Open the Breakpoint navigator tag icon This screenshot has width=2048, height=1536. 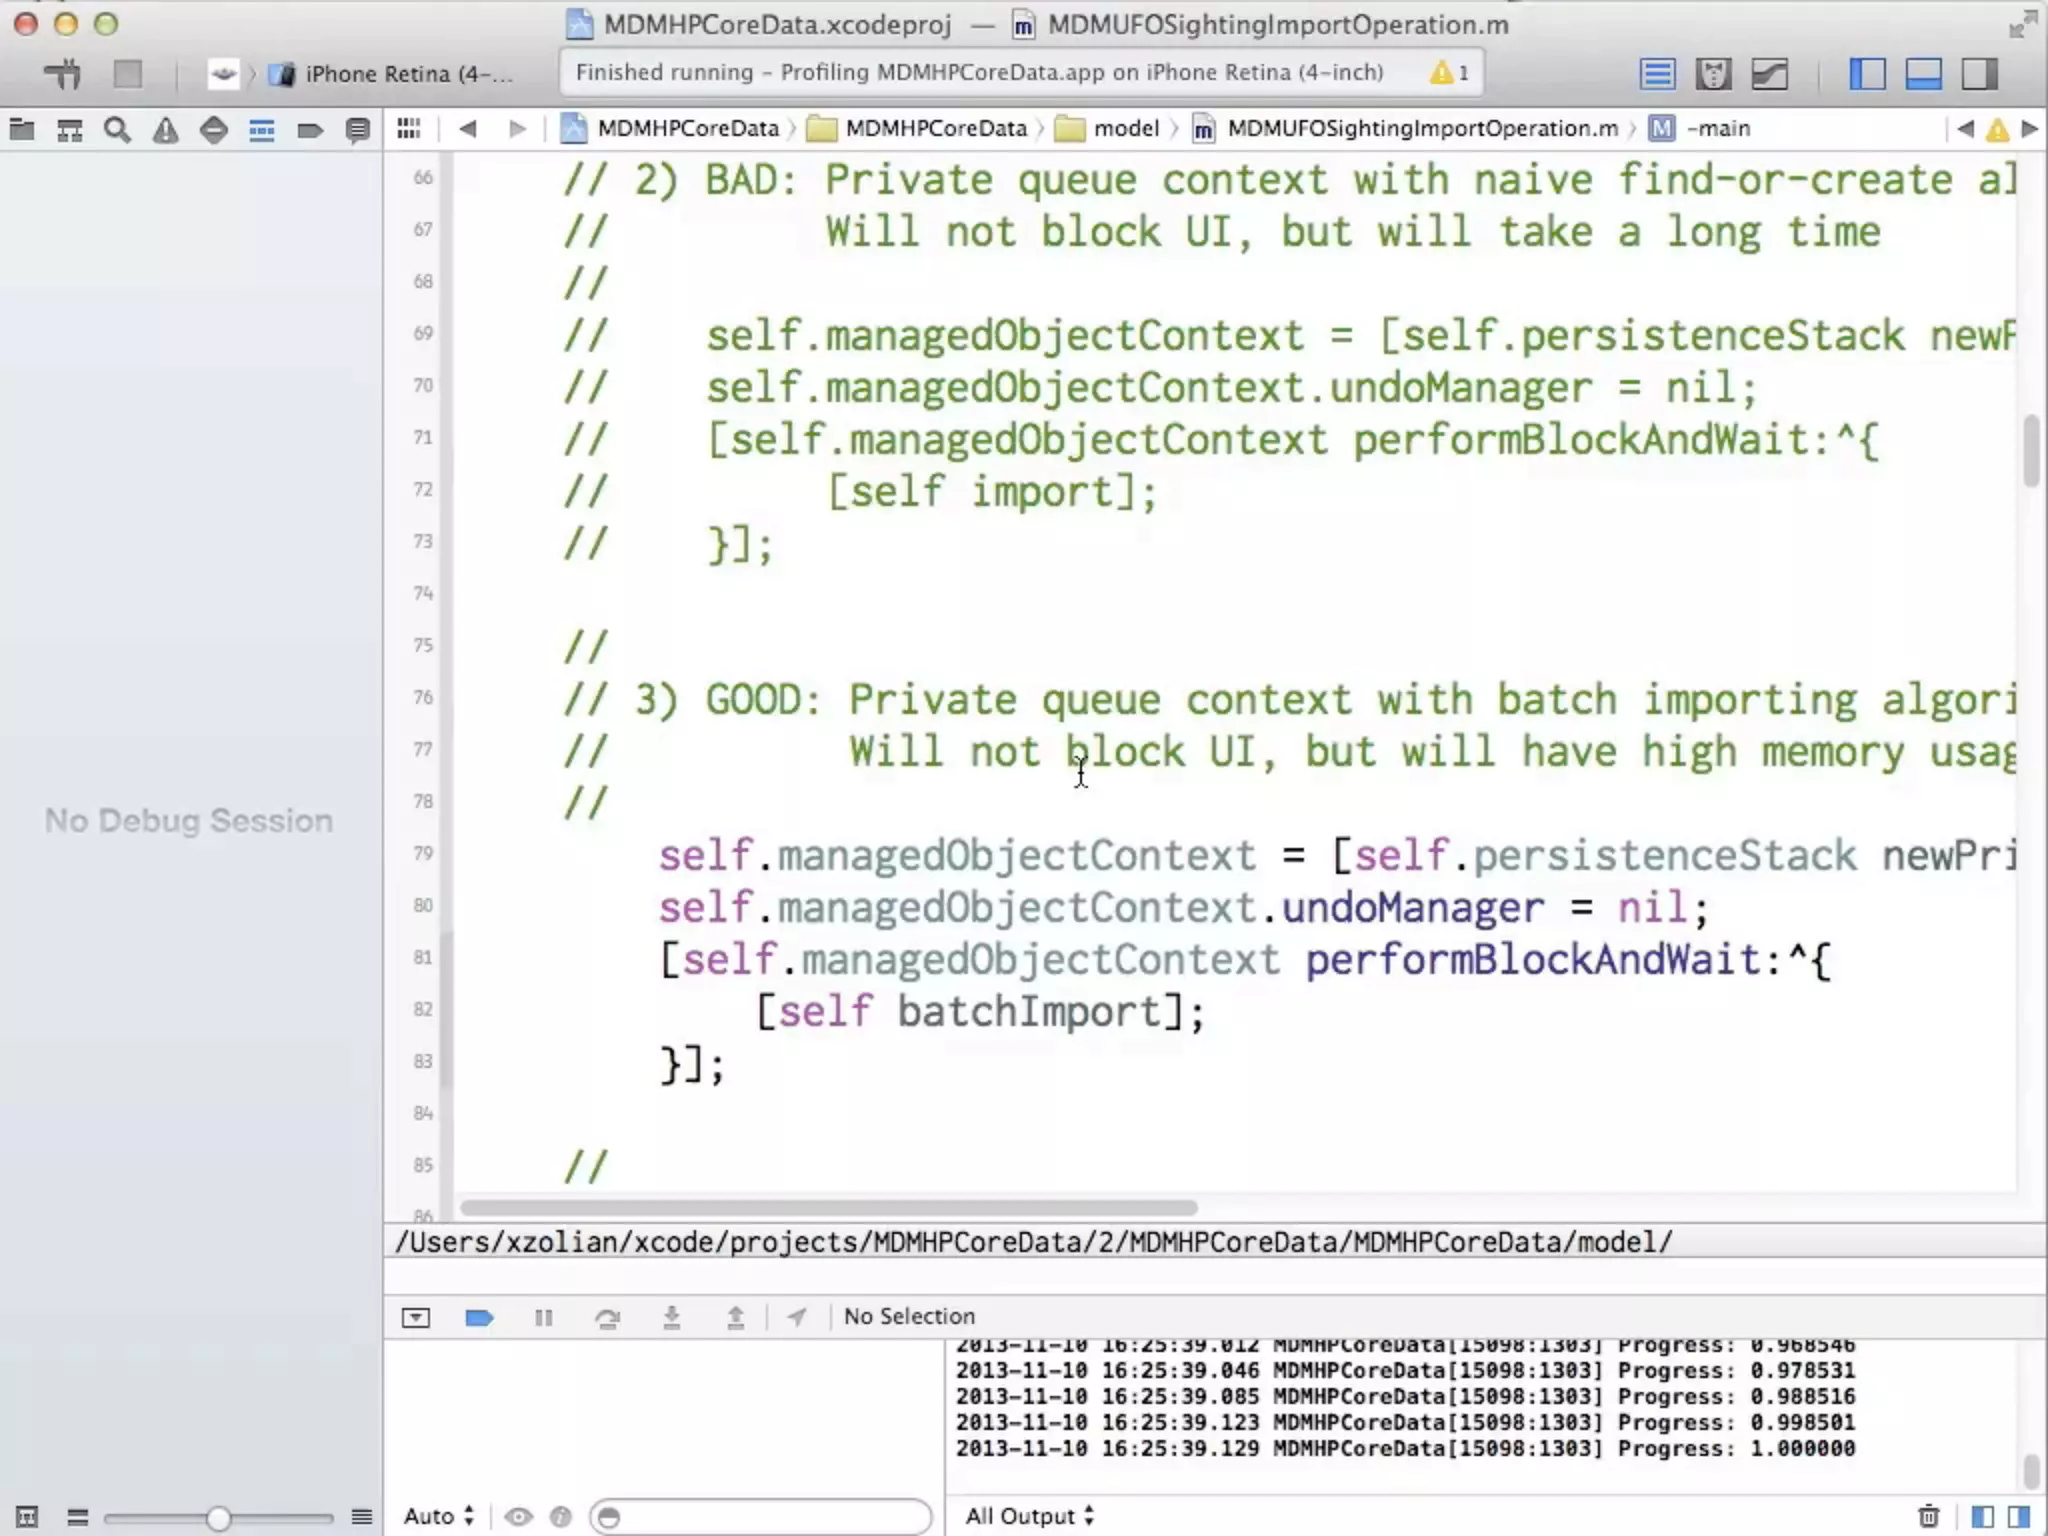pos(309,130)
